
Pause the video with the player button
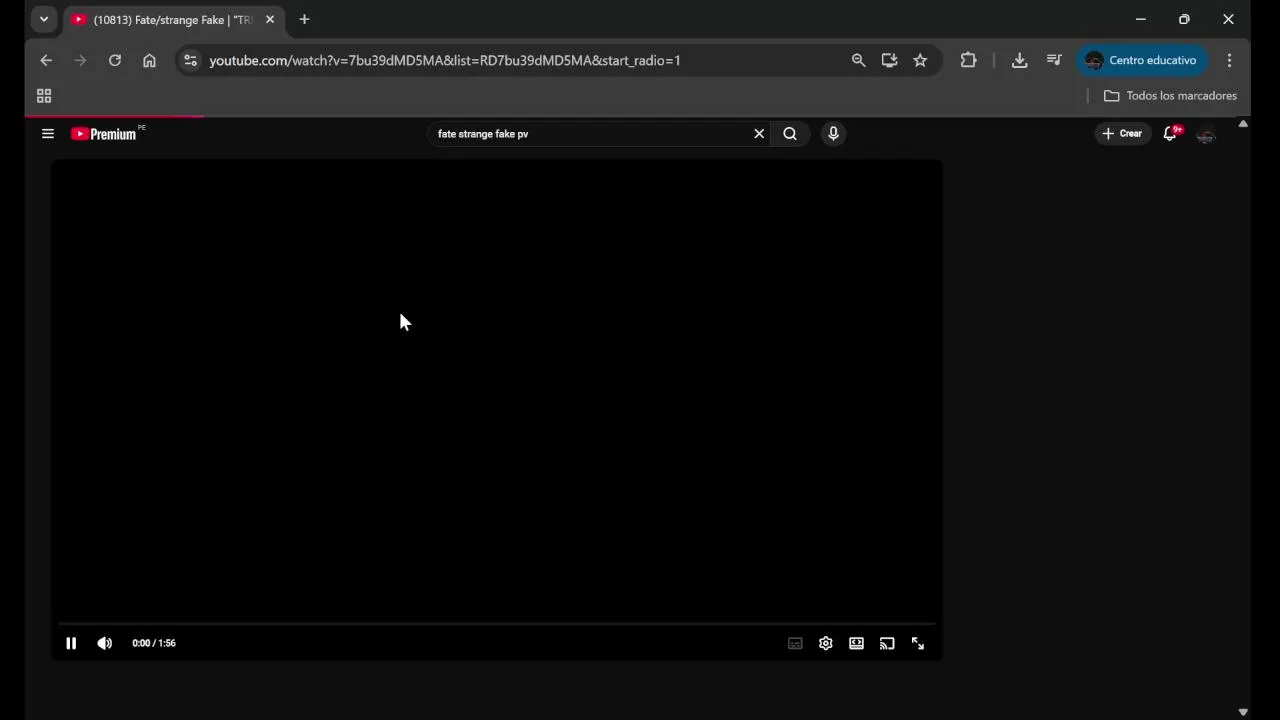pos(71,643)
